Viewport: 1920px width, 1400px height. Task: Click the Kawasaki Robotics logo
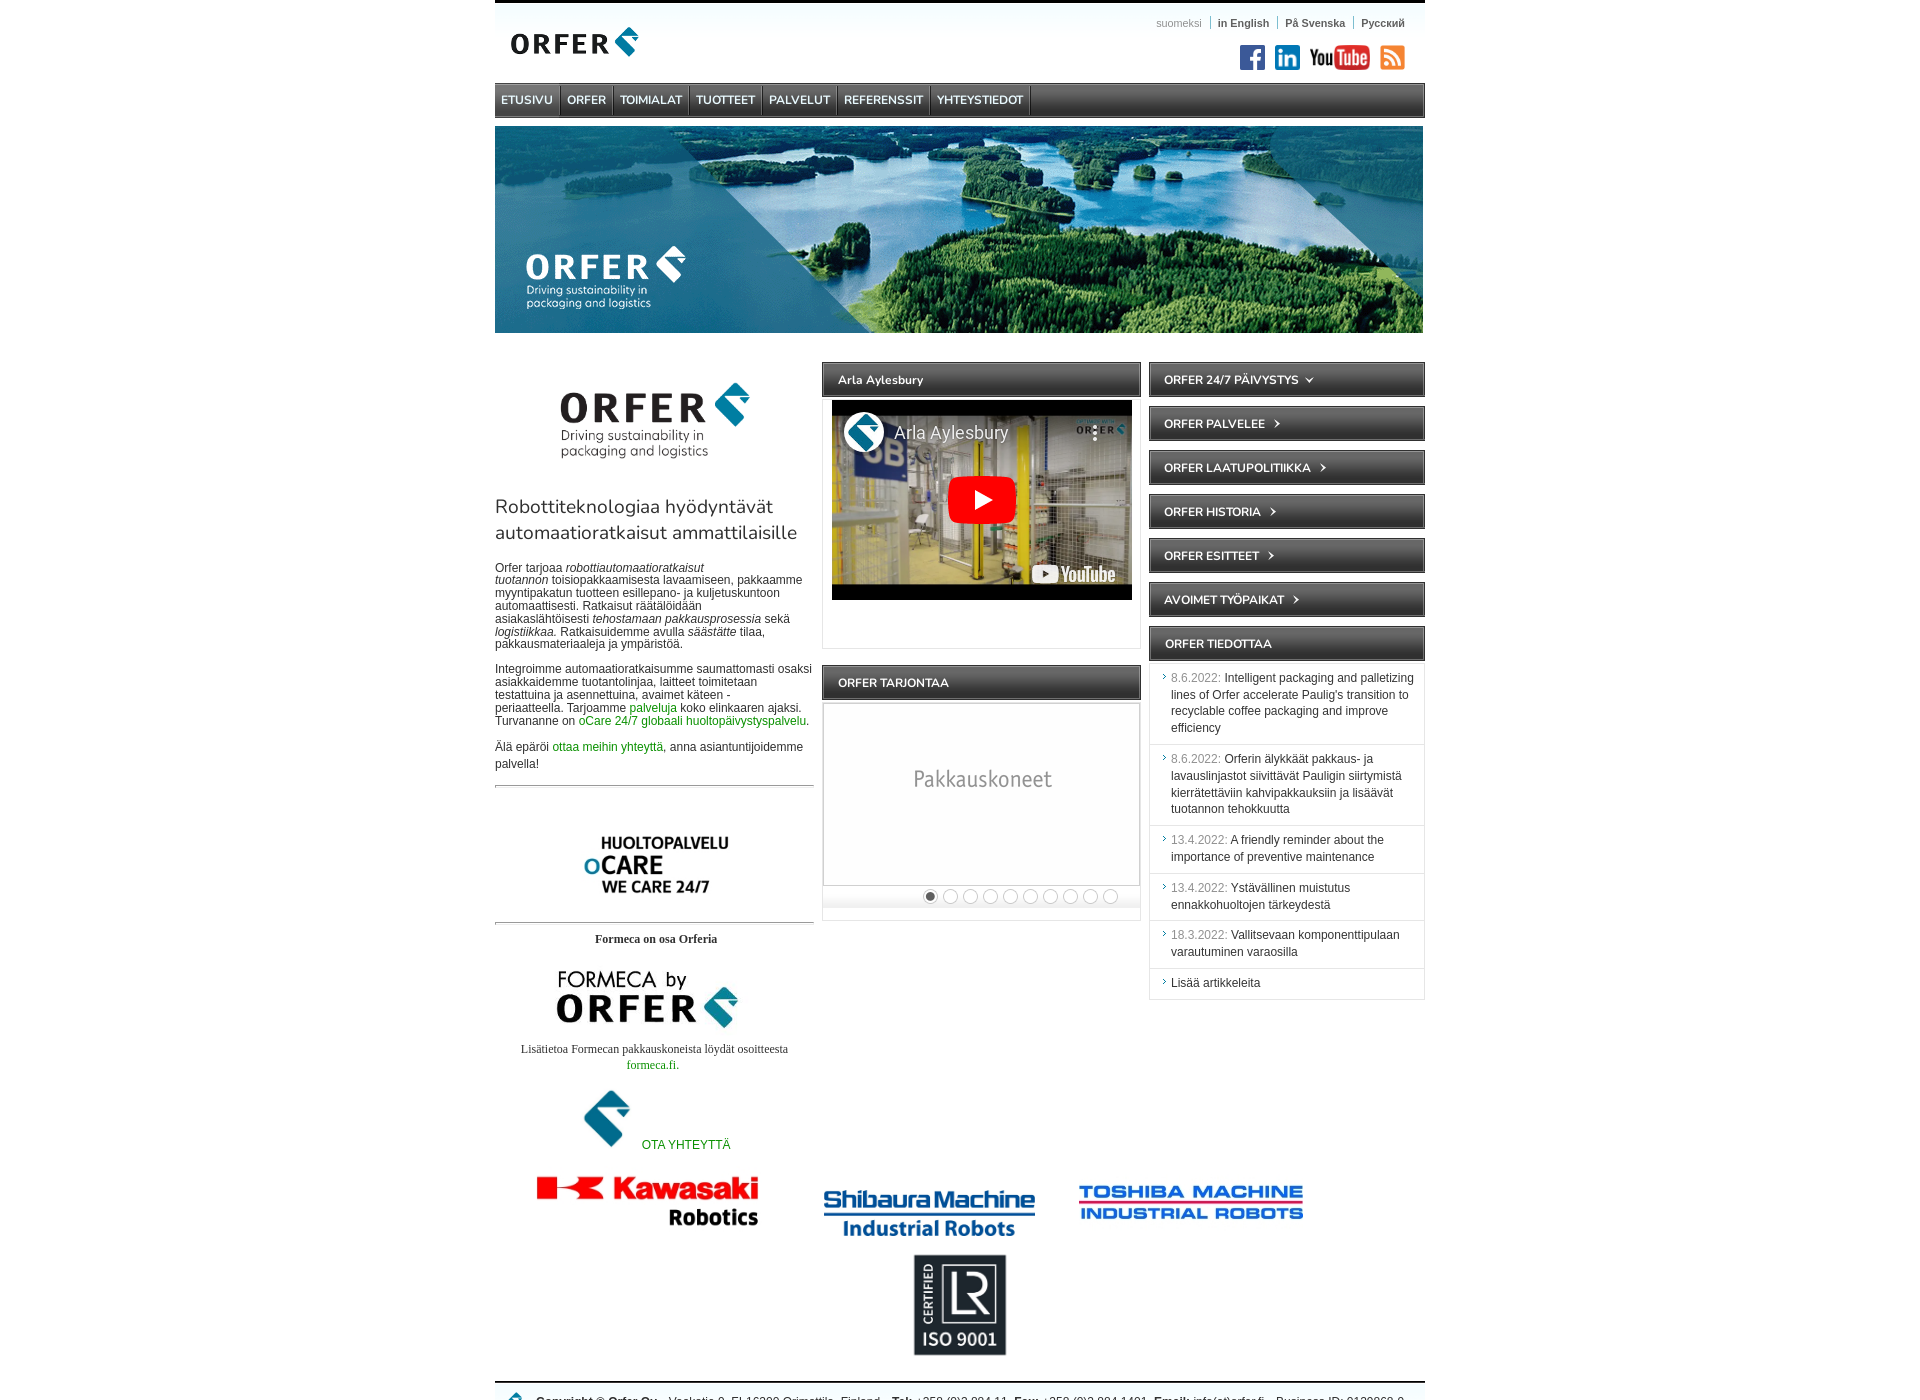650,1202
